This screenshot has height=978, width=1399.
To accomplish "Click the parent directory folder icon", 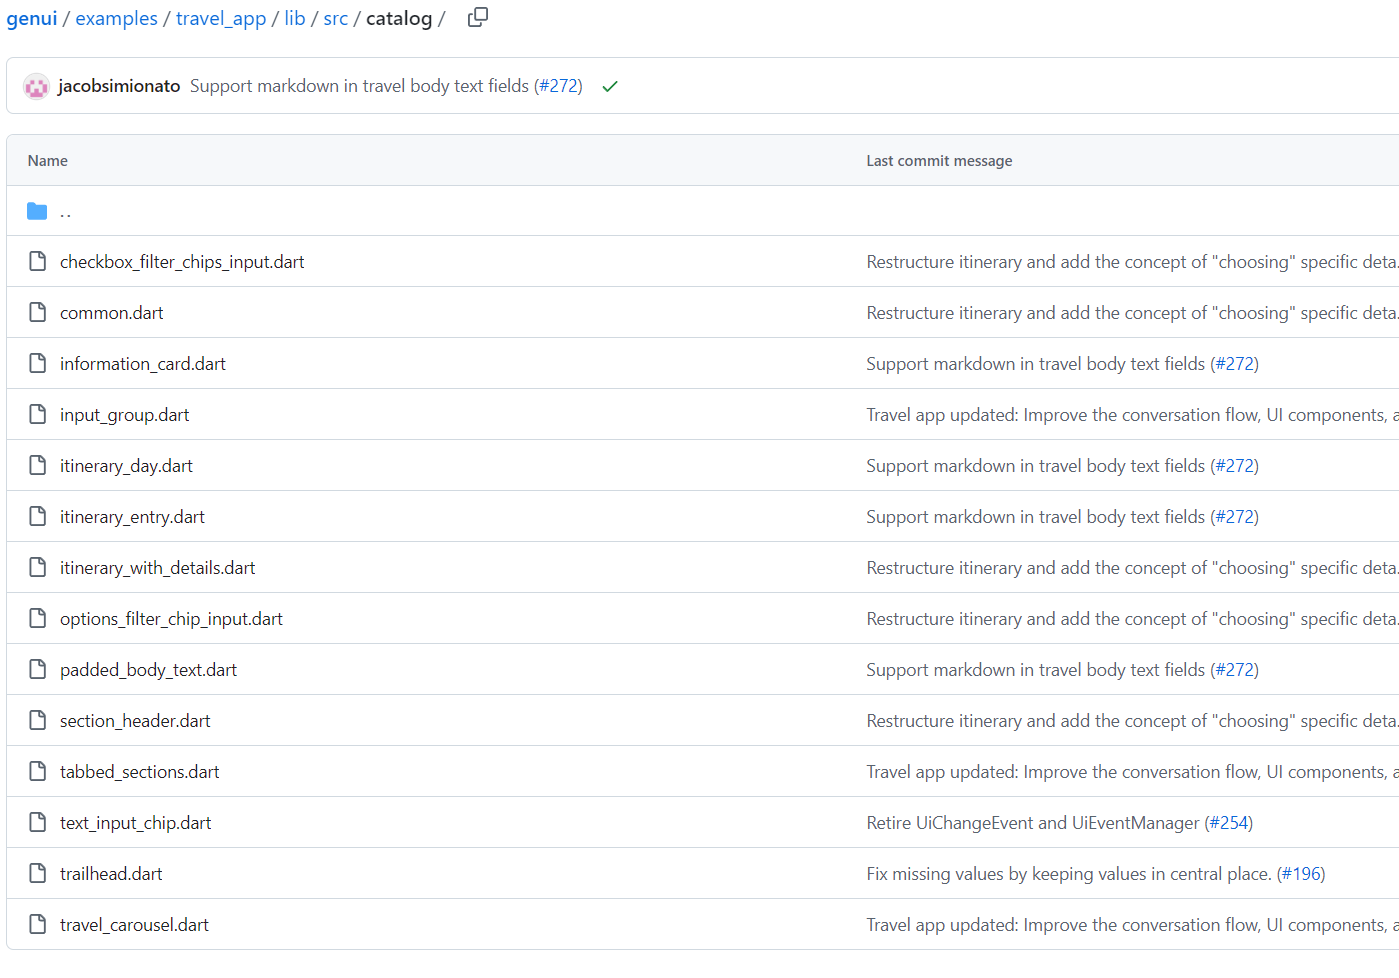I will click(x=37, y=211).
